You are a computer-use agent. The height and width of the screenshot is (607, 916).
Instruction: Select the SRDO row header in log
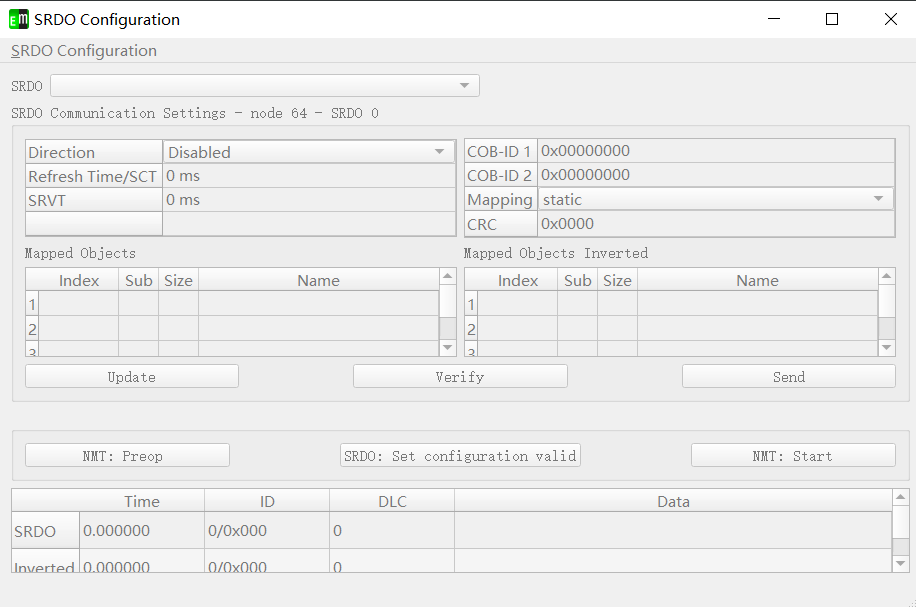click(x=46, y=530)
